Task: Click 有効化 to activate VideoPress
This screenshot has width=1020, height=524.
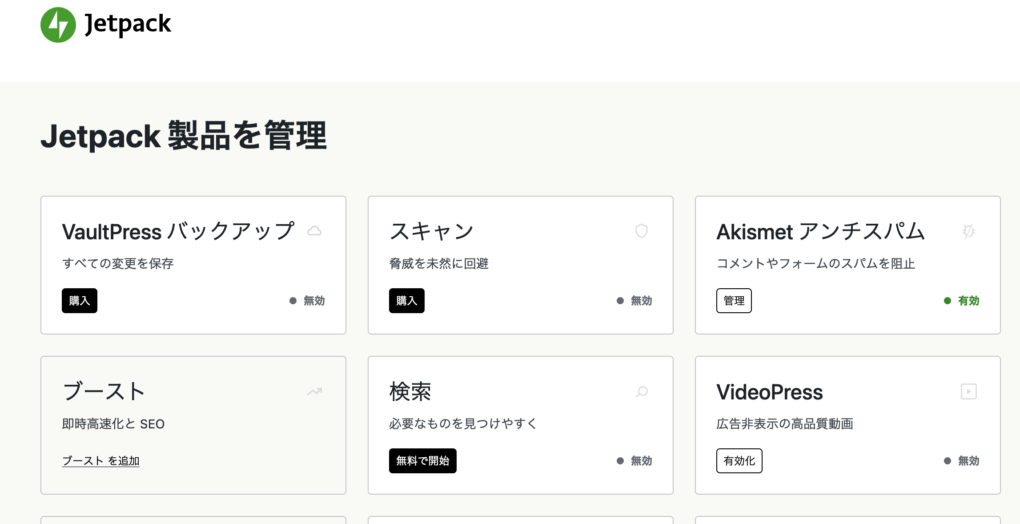Action: [739, 461]
